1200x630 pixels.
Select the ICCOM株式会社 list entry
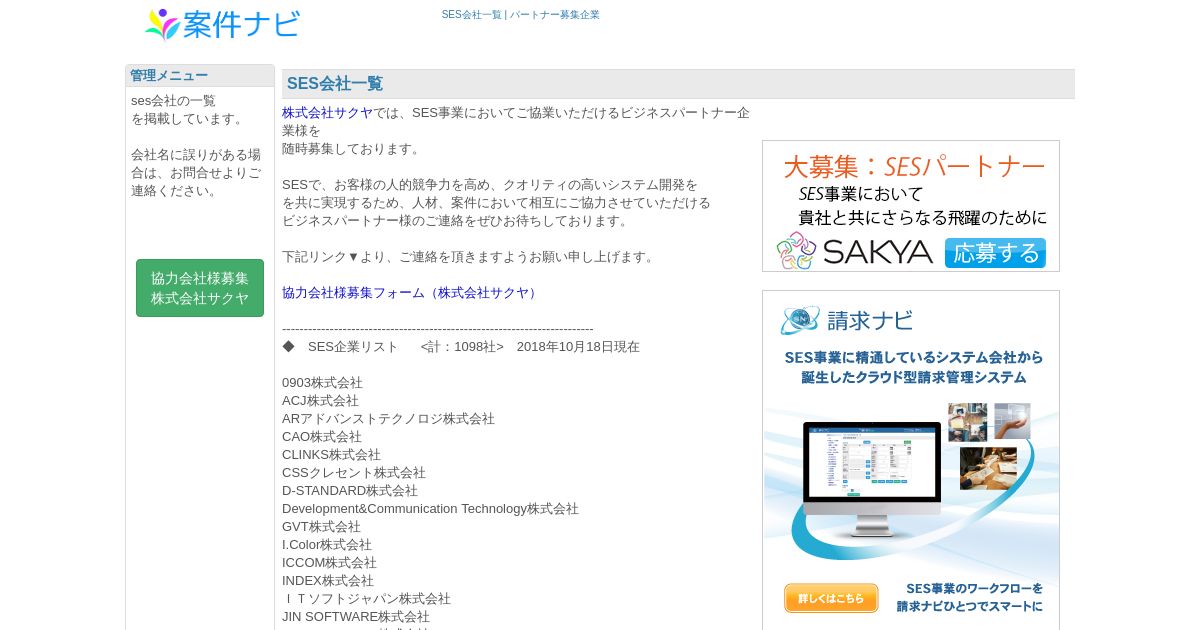coord(329,563)
